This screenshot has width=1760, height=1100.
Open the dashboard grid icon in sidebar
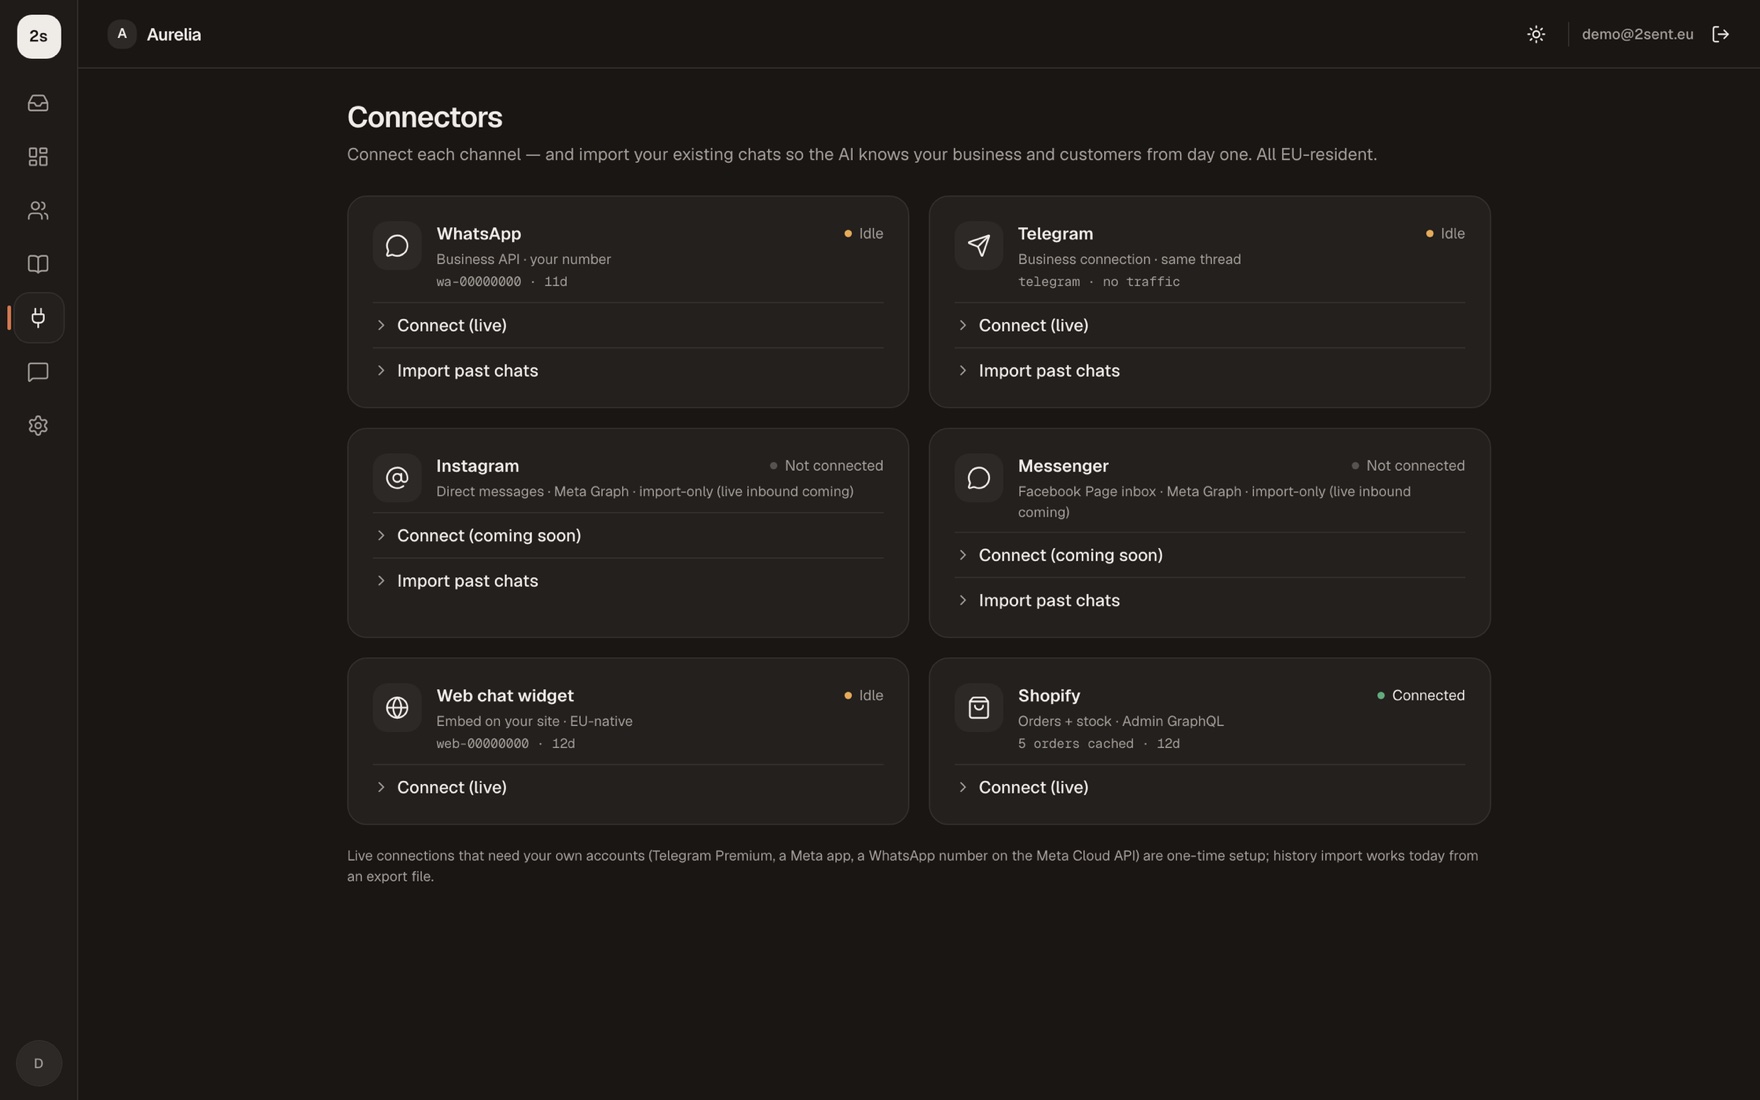point(38,157)
